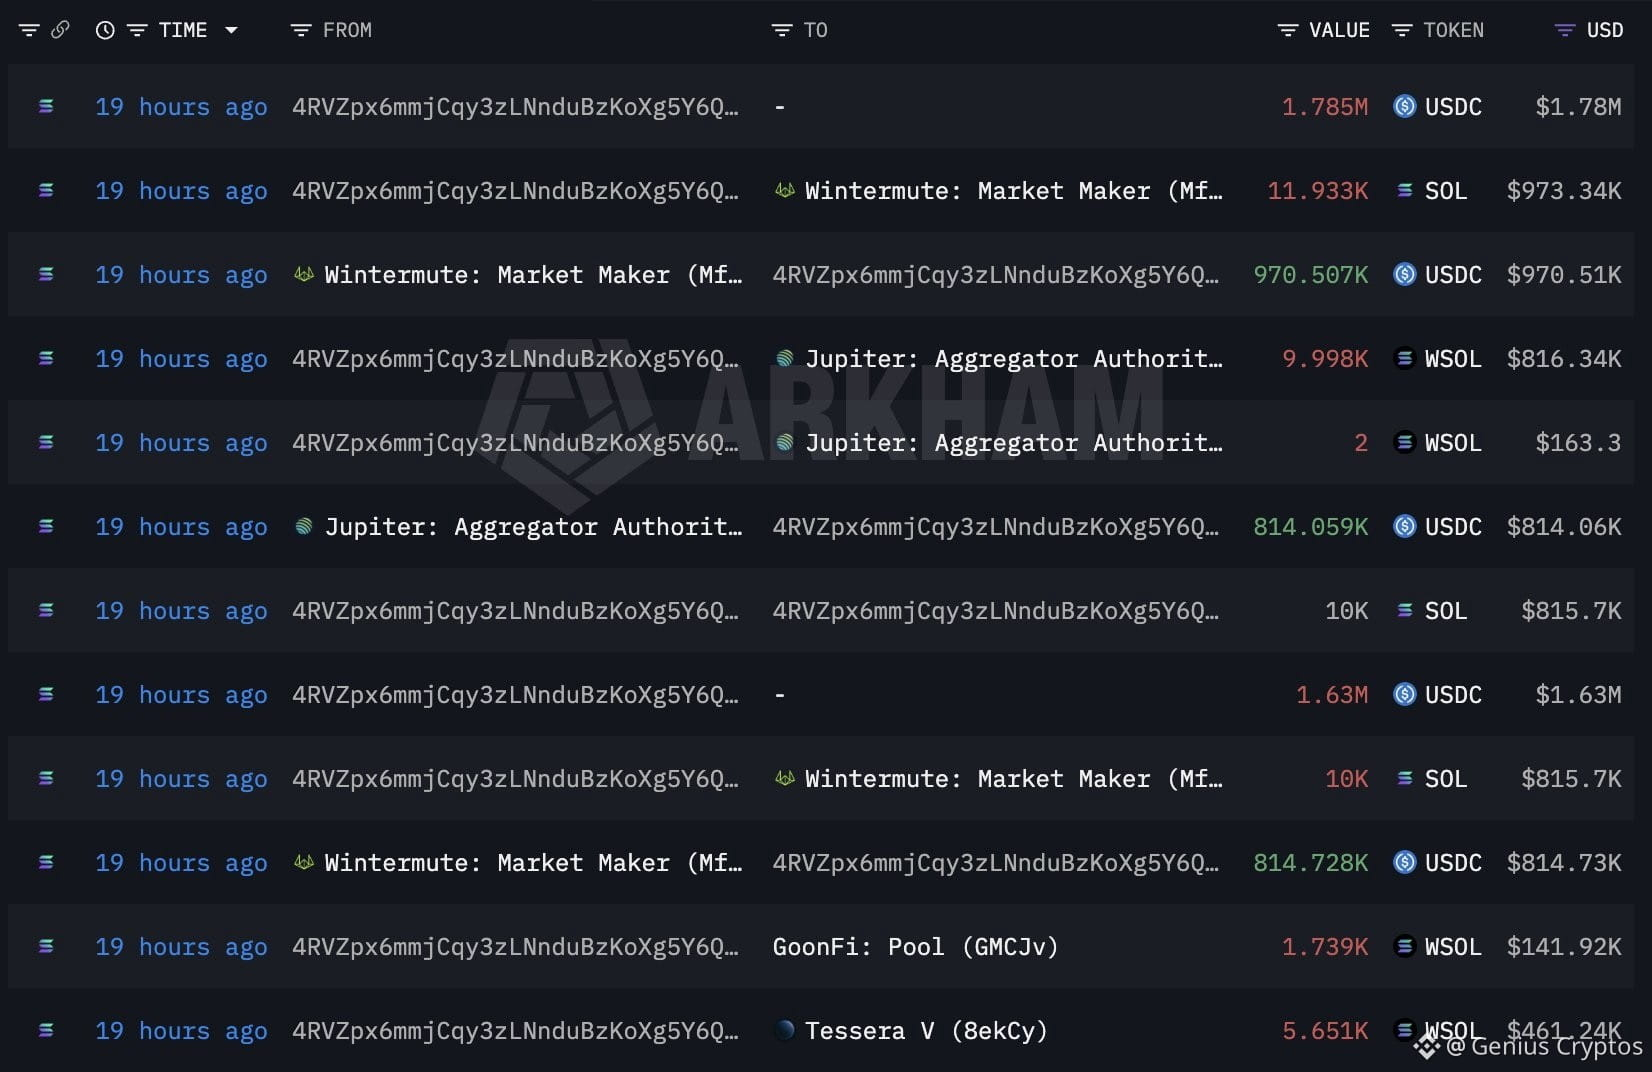1652x1072 pixels.
Task: Open the 4RVZpx6mmj sender address in the GoonFi Pool row
Action: [x=515, y=947]
